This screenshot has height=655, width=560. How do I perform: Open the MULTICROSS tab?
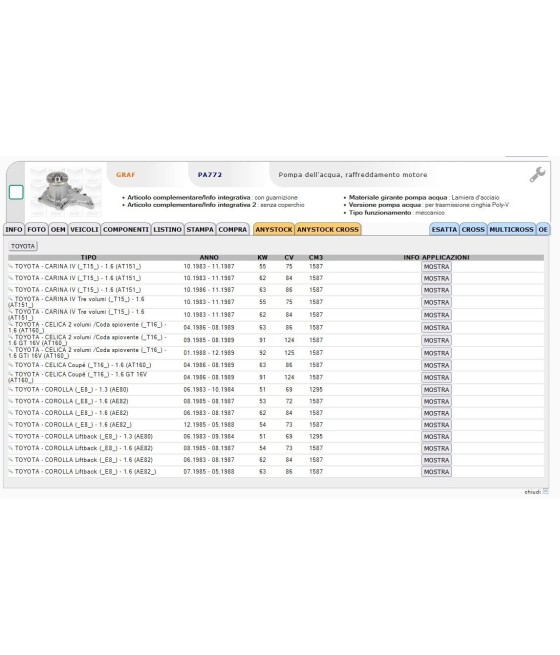(x=511, y=229)
